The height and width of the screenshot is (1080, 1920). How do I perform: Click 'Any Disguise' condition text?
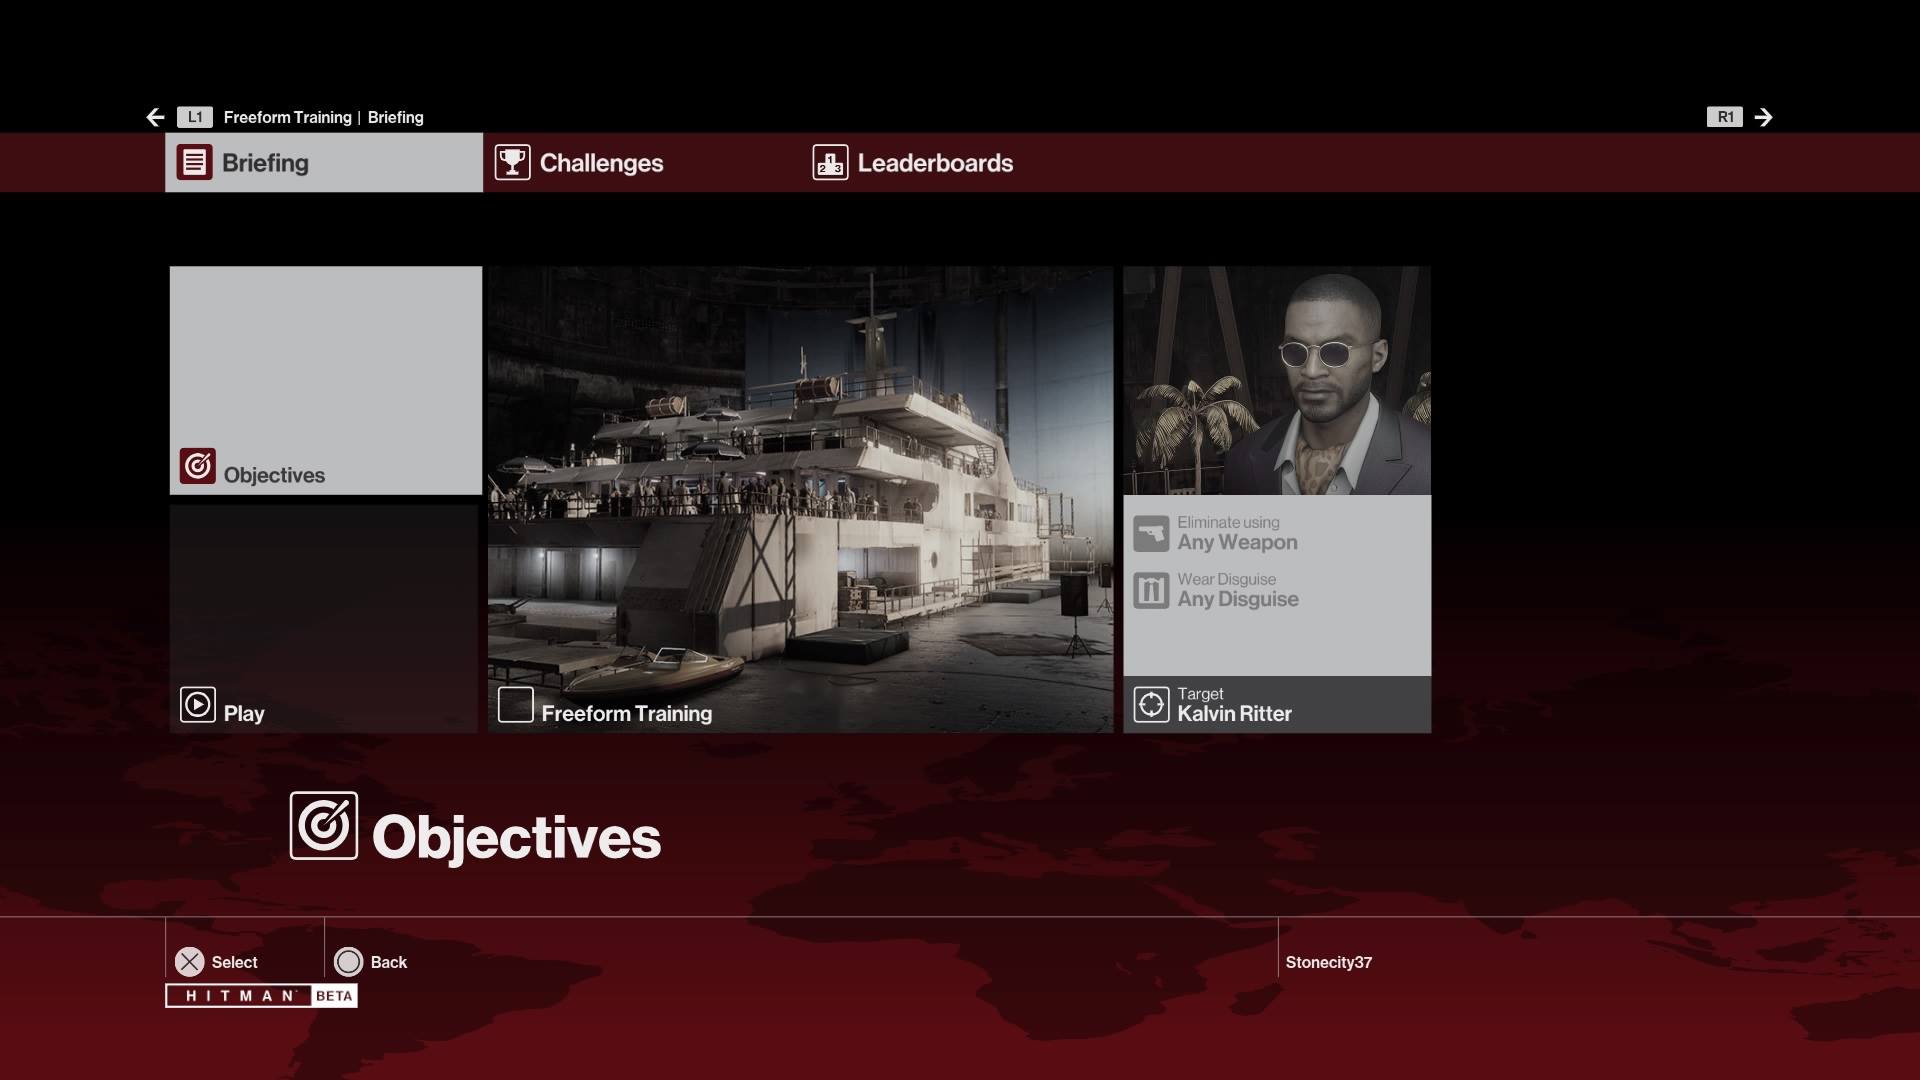coord(1238,600)
